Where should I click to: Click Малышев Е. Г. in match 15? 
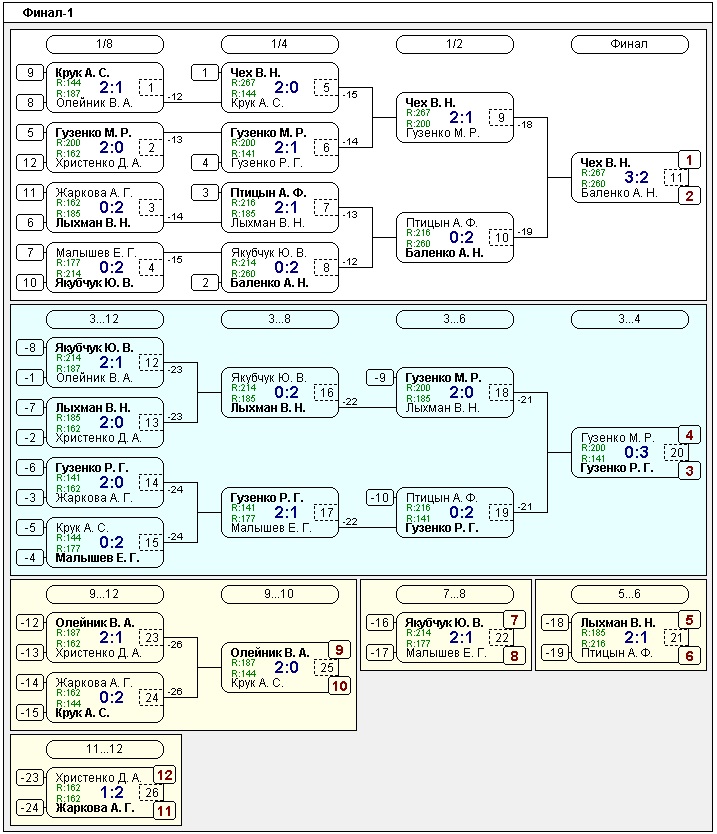tap(97, 558)
